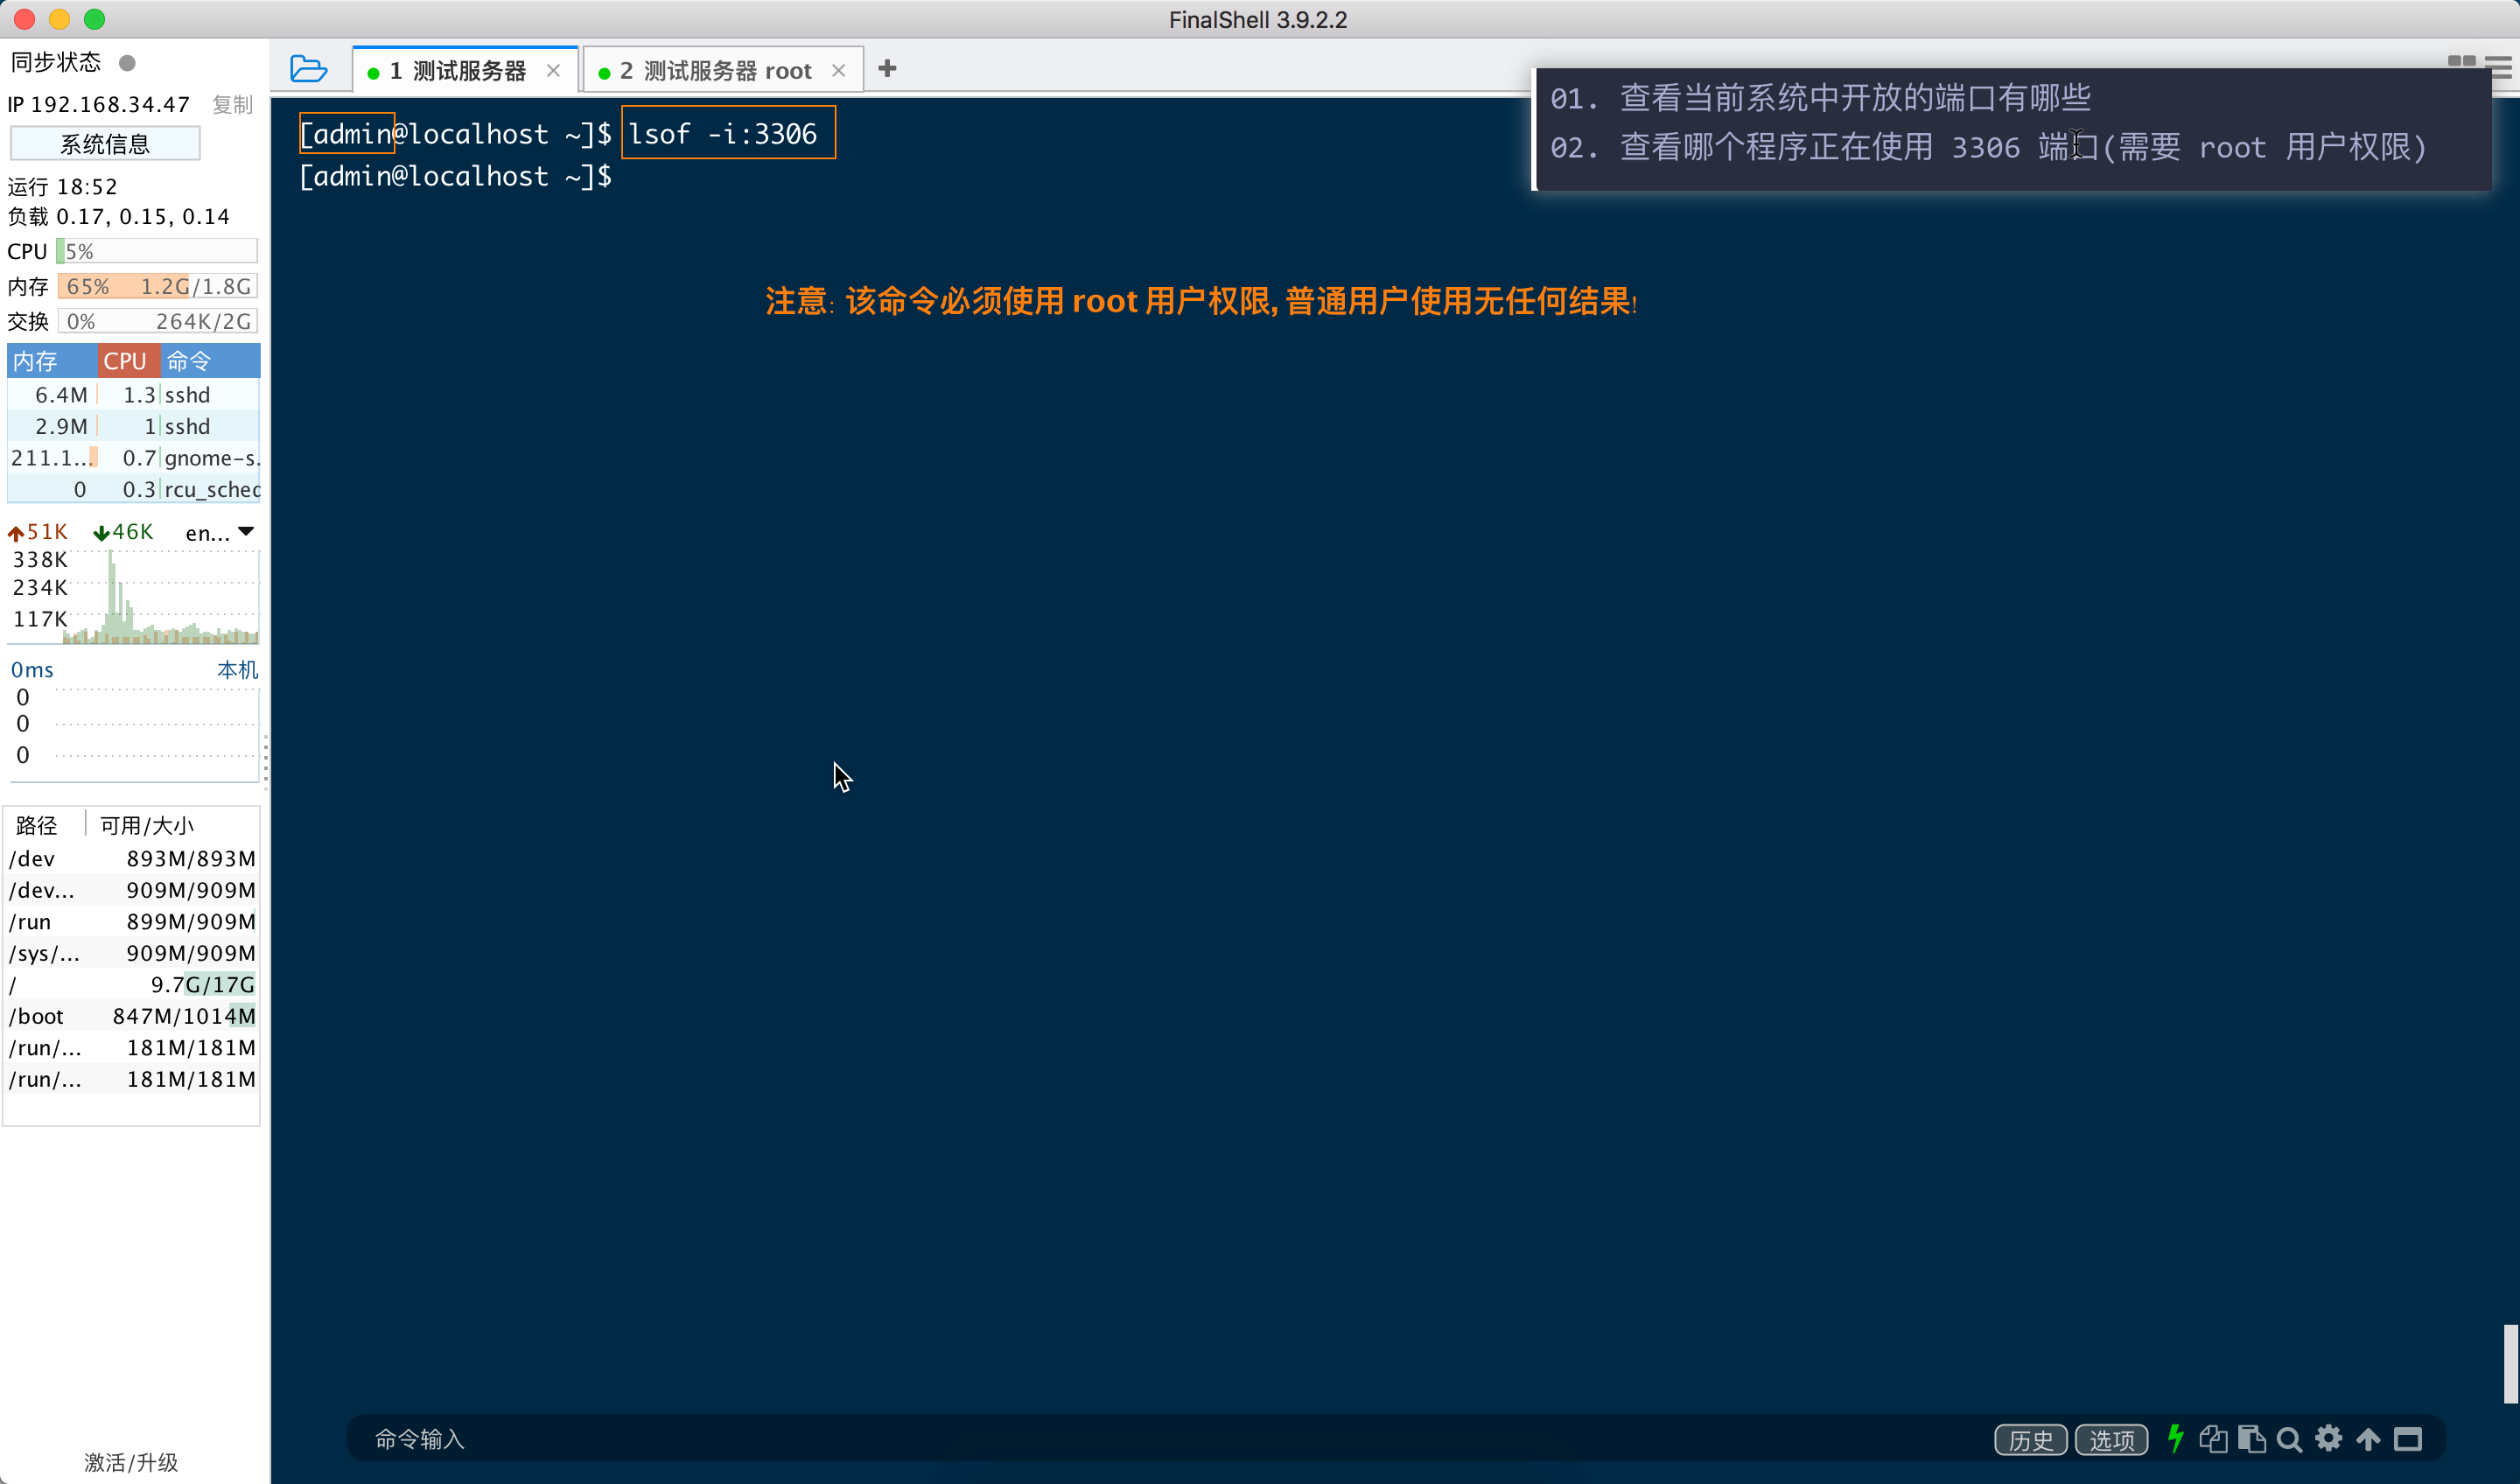Toggle the split layout view icon

[x=2461, y=62]
